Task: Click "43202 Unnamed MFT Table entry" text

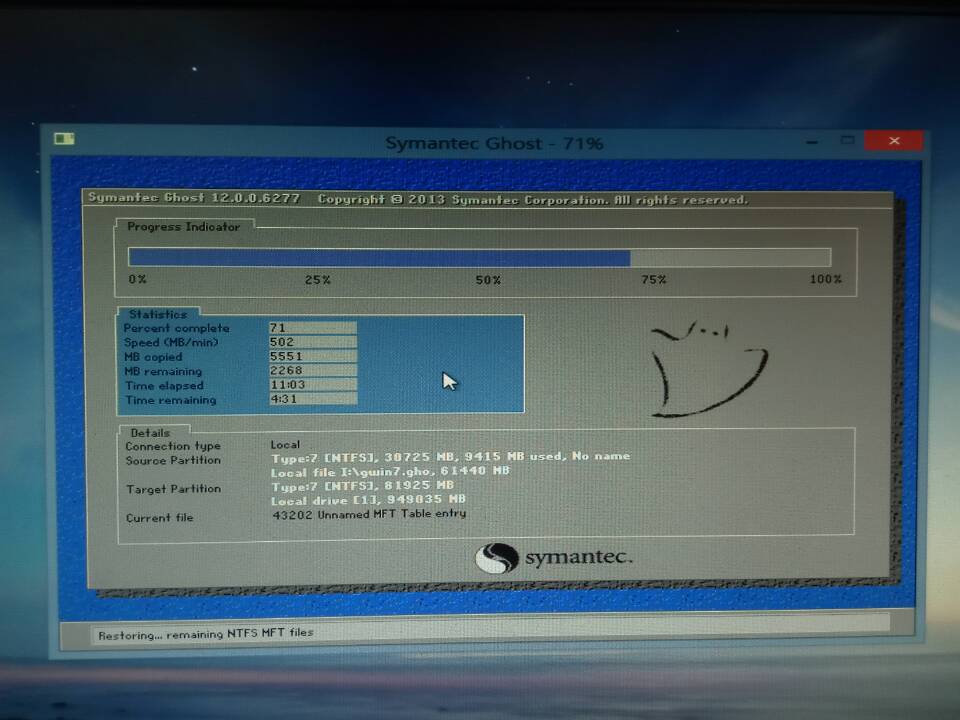Action: [x=369, y=514]
